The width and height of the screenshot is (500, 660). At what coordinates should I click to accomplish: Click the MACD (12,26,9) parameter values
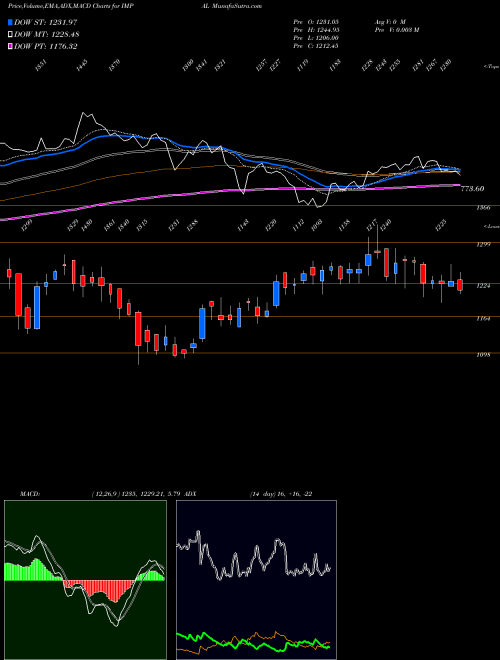(136, 494)
